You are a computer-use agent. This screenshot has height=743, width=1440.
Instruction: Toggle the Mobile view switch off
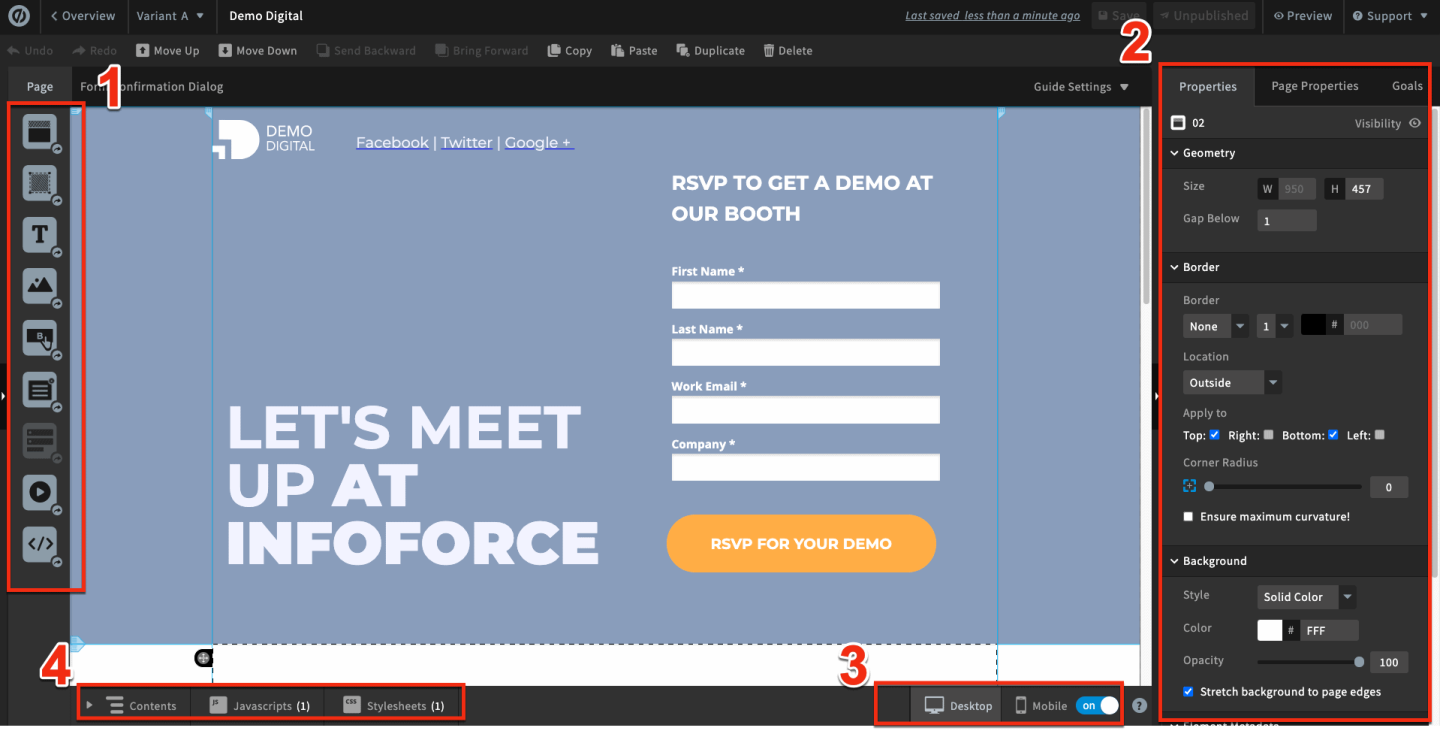pos(1097,706)
